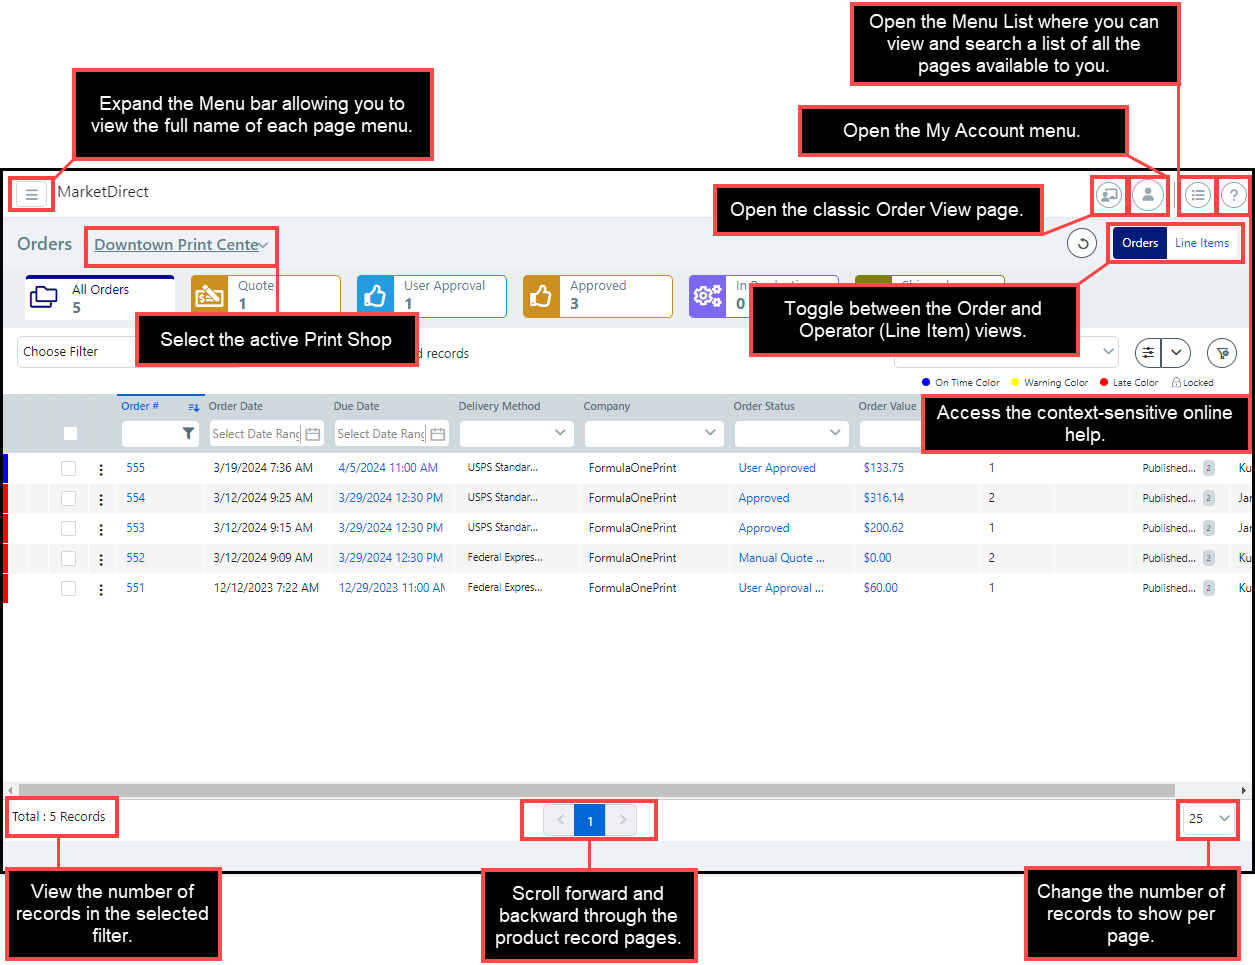The image size is (1255, 965).
Task: Expand the hamburger menu bar
Action: (x=32, y=194)
